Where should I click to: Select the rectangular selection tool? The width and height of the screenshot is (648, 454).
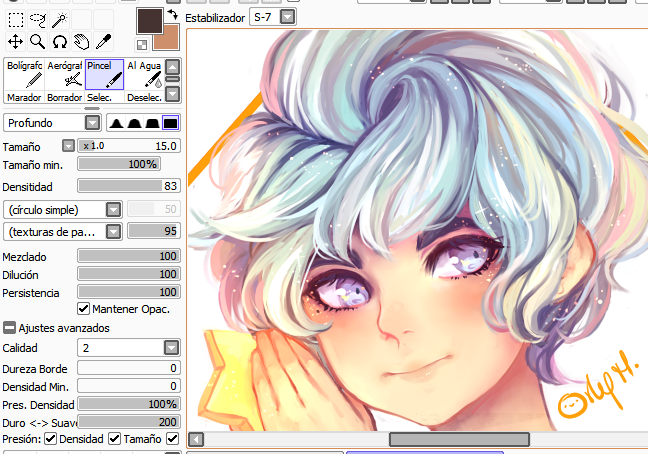click(x=16, y=19)
